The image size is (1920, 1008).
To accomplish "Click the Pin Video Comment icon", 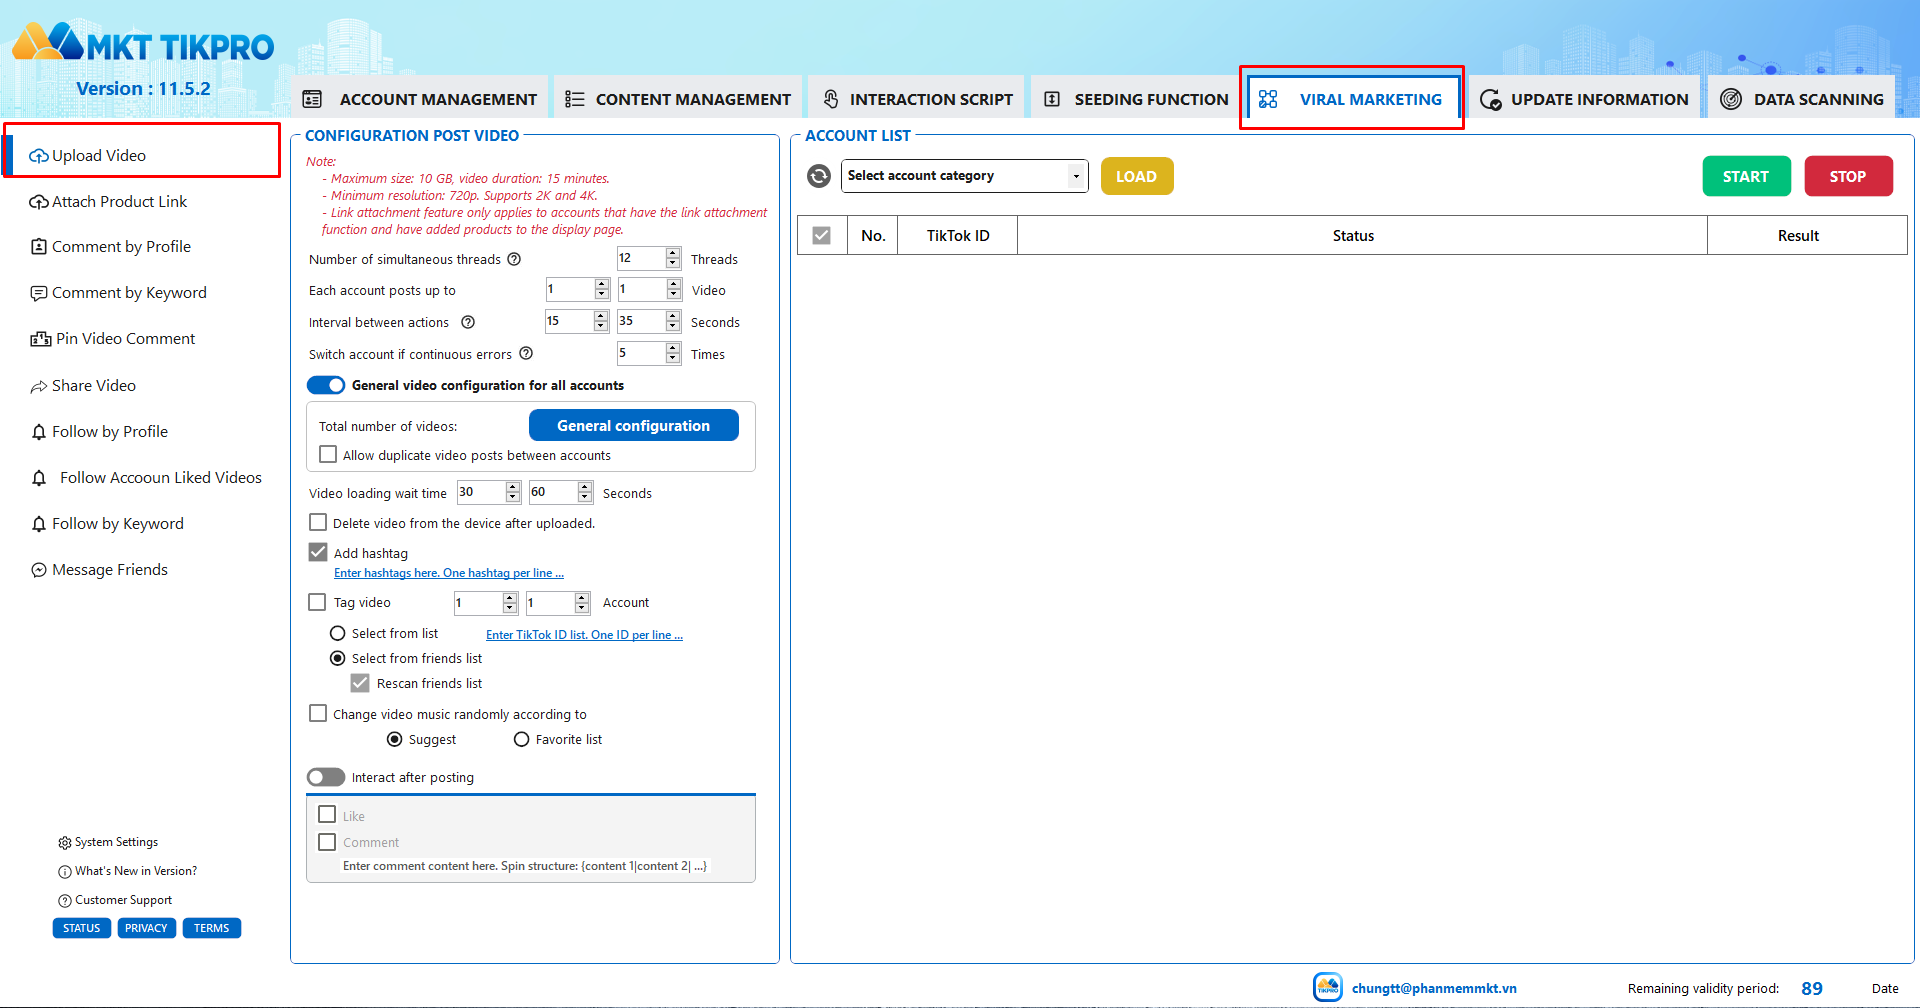I will (41, 339).
